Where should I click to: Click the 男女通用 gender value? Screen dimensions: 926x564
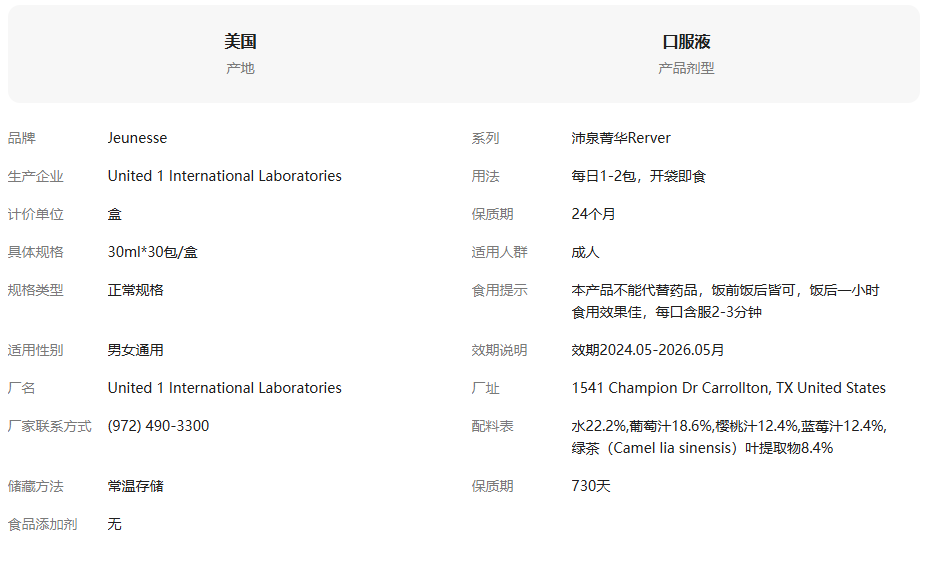pyautogui.click(x=135, y=350)
